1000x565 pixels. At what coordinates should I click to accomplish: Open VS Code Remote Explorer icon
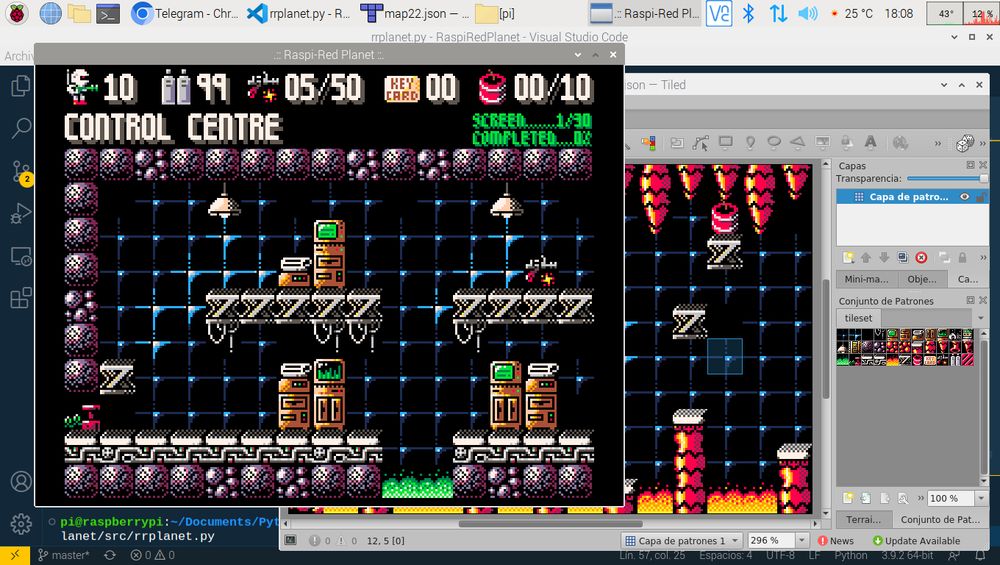click(20, 256)
